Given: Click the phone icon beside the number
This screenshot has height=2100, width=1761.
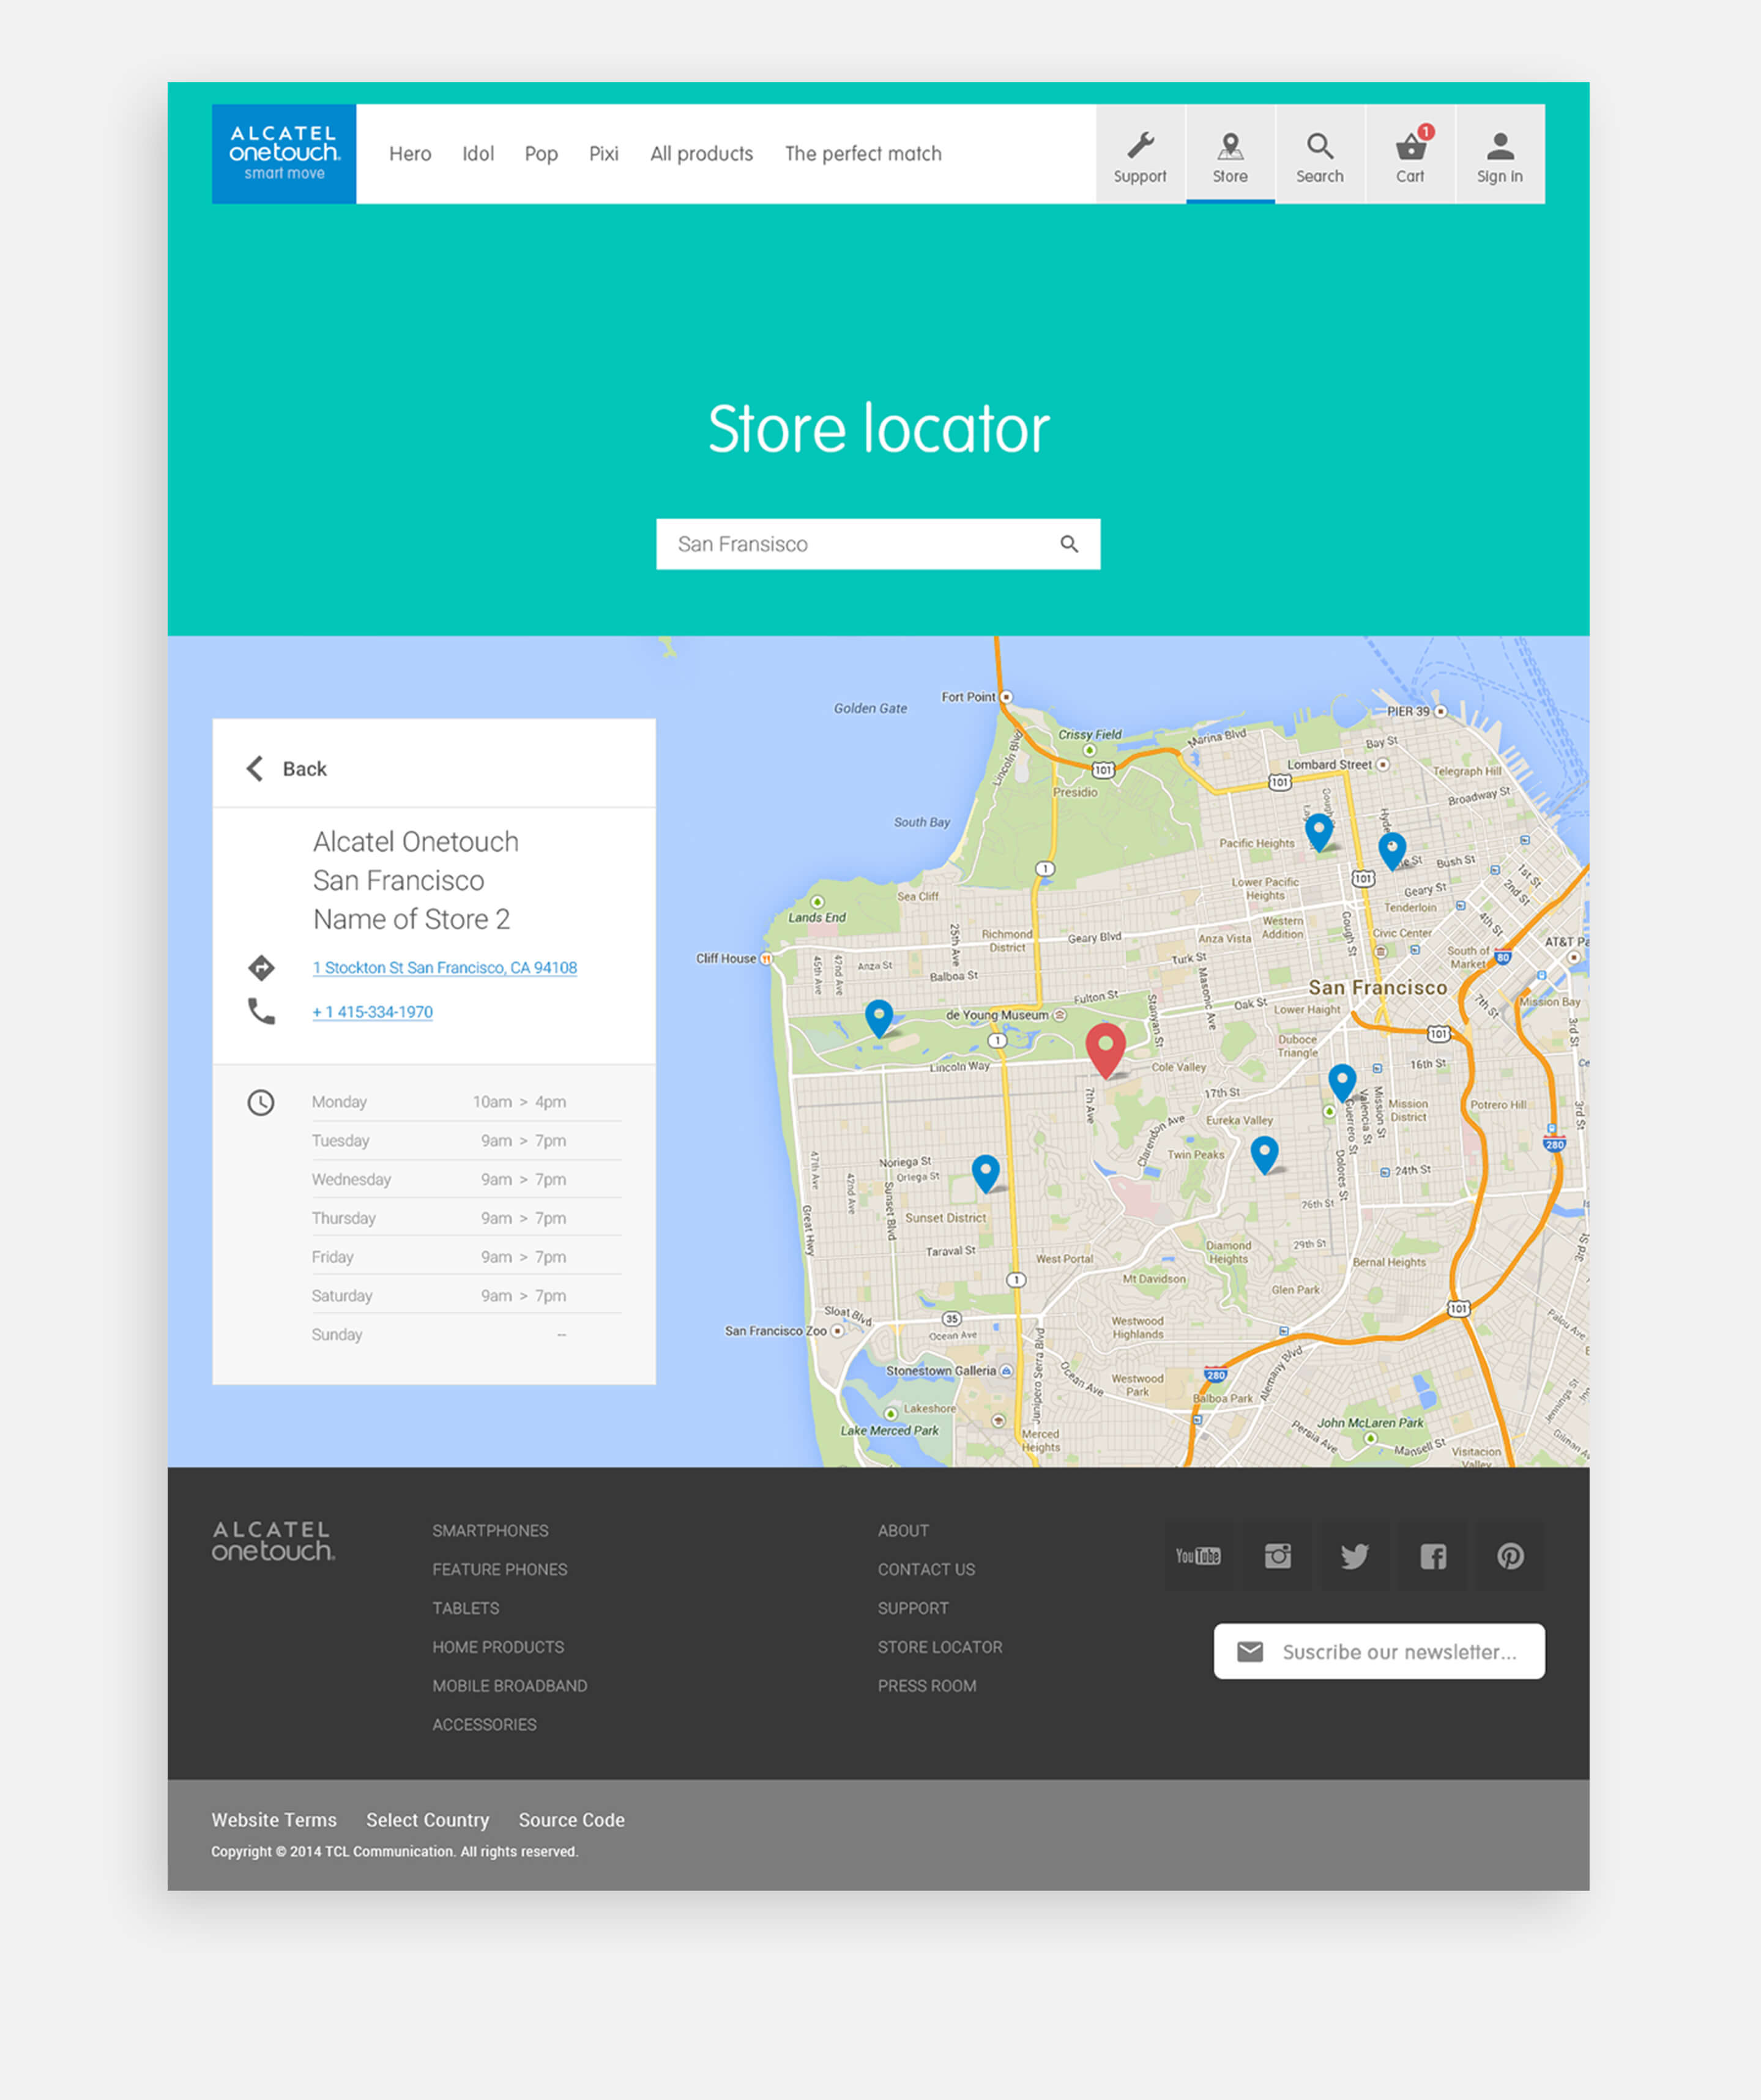Looking at the screenshot, I should (261, 1011).
